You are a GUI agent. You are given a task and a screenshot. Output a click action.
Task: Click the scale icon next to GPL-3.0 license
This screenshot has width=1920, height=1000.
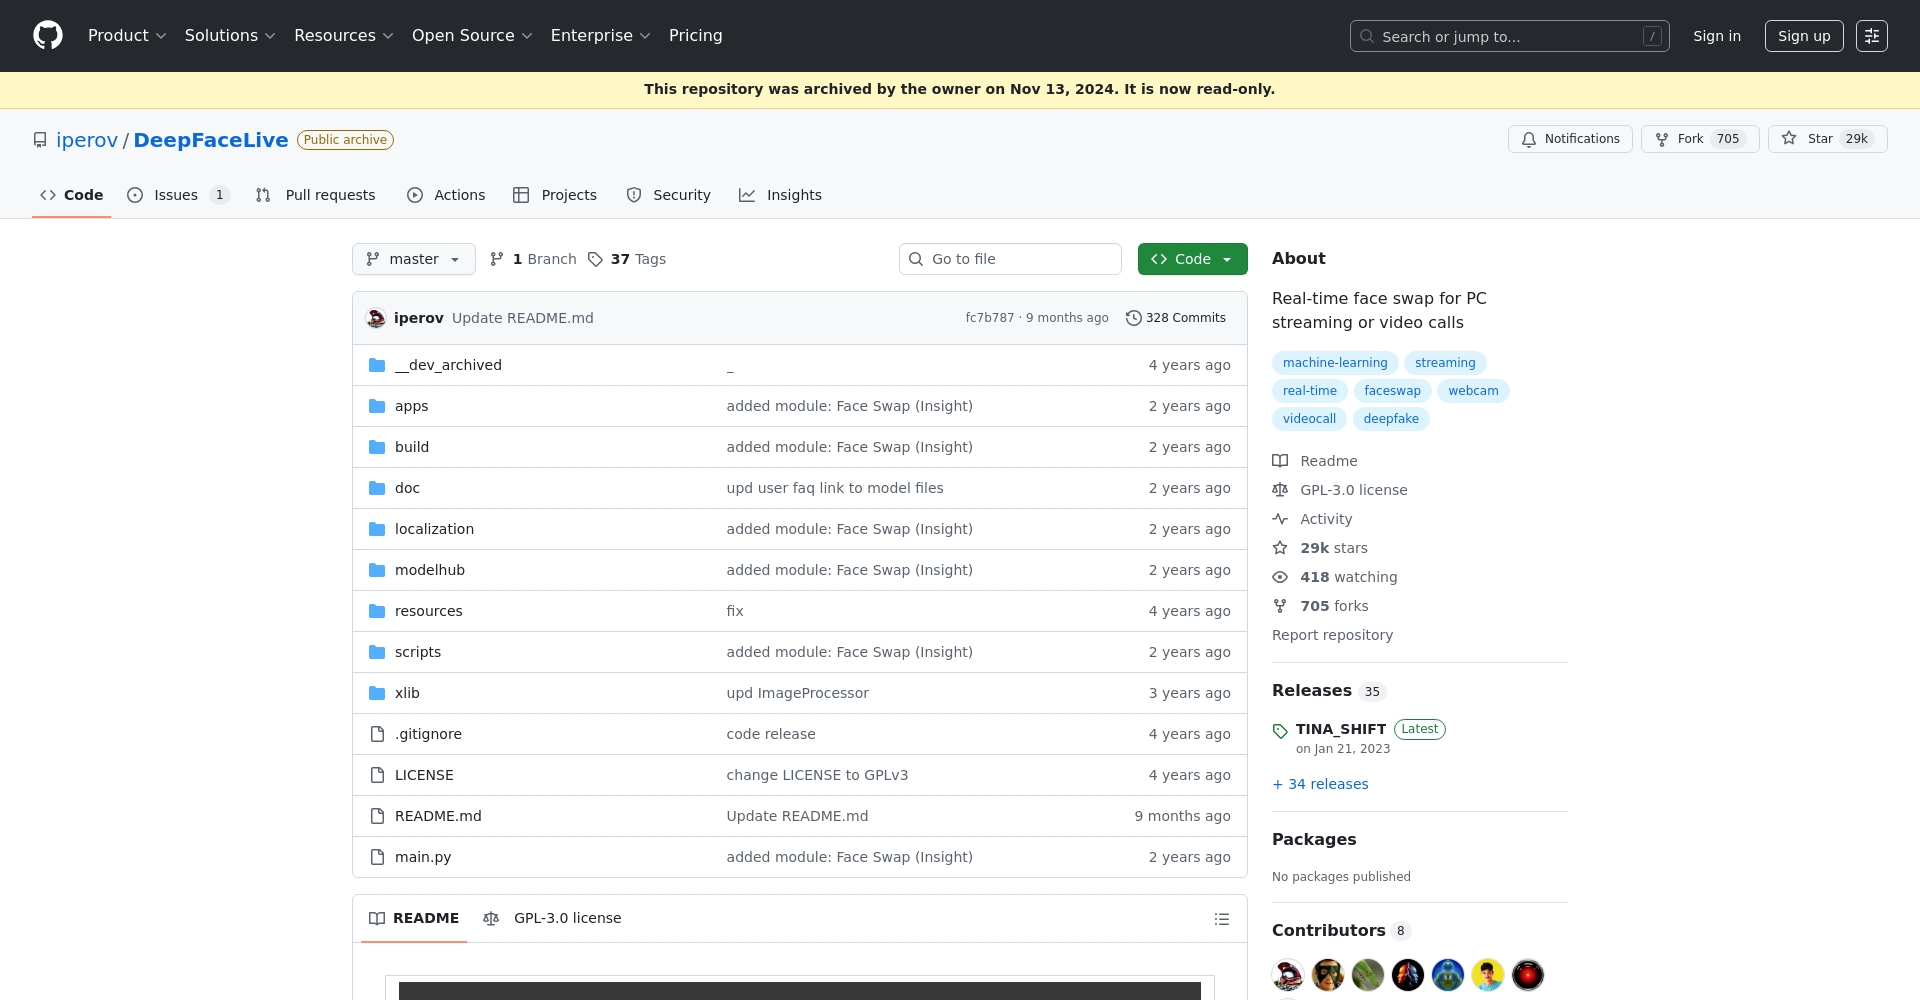point(1280,490)
